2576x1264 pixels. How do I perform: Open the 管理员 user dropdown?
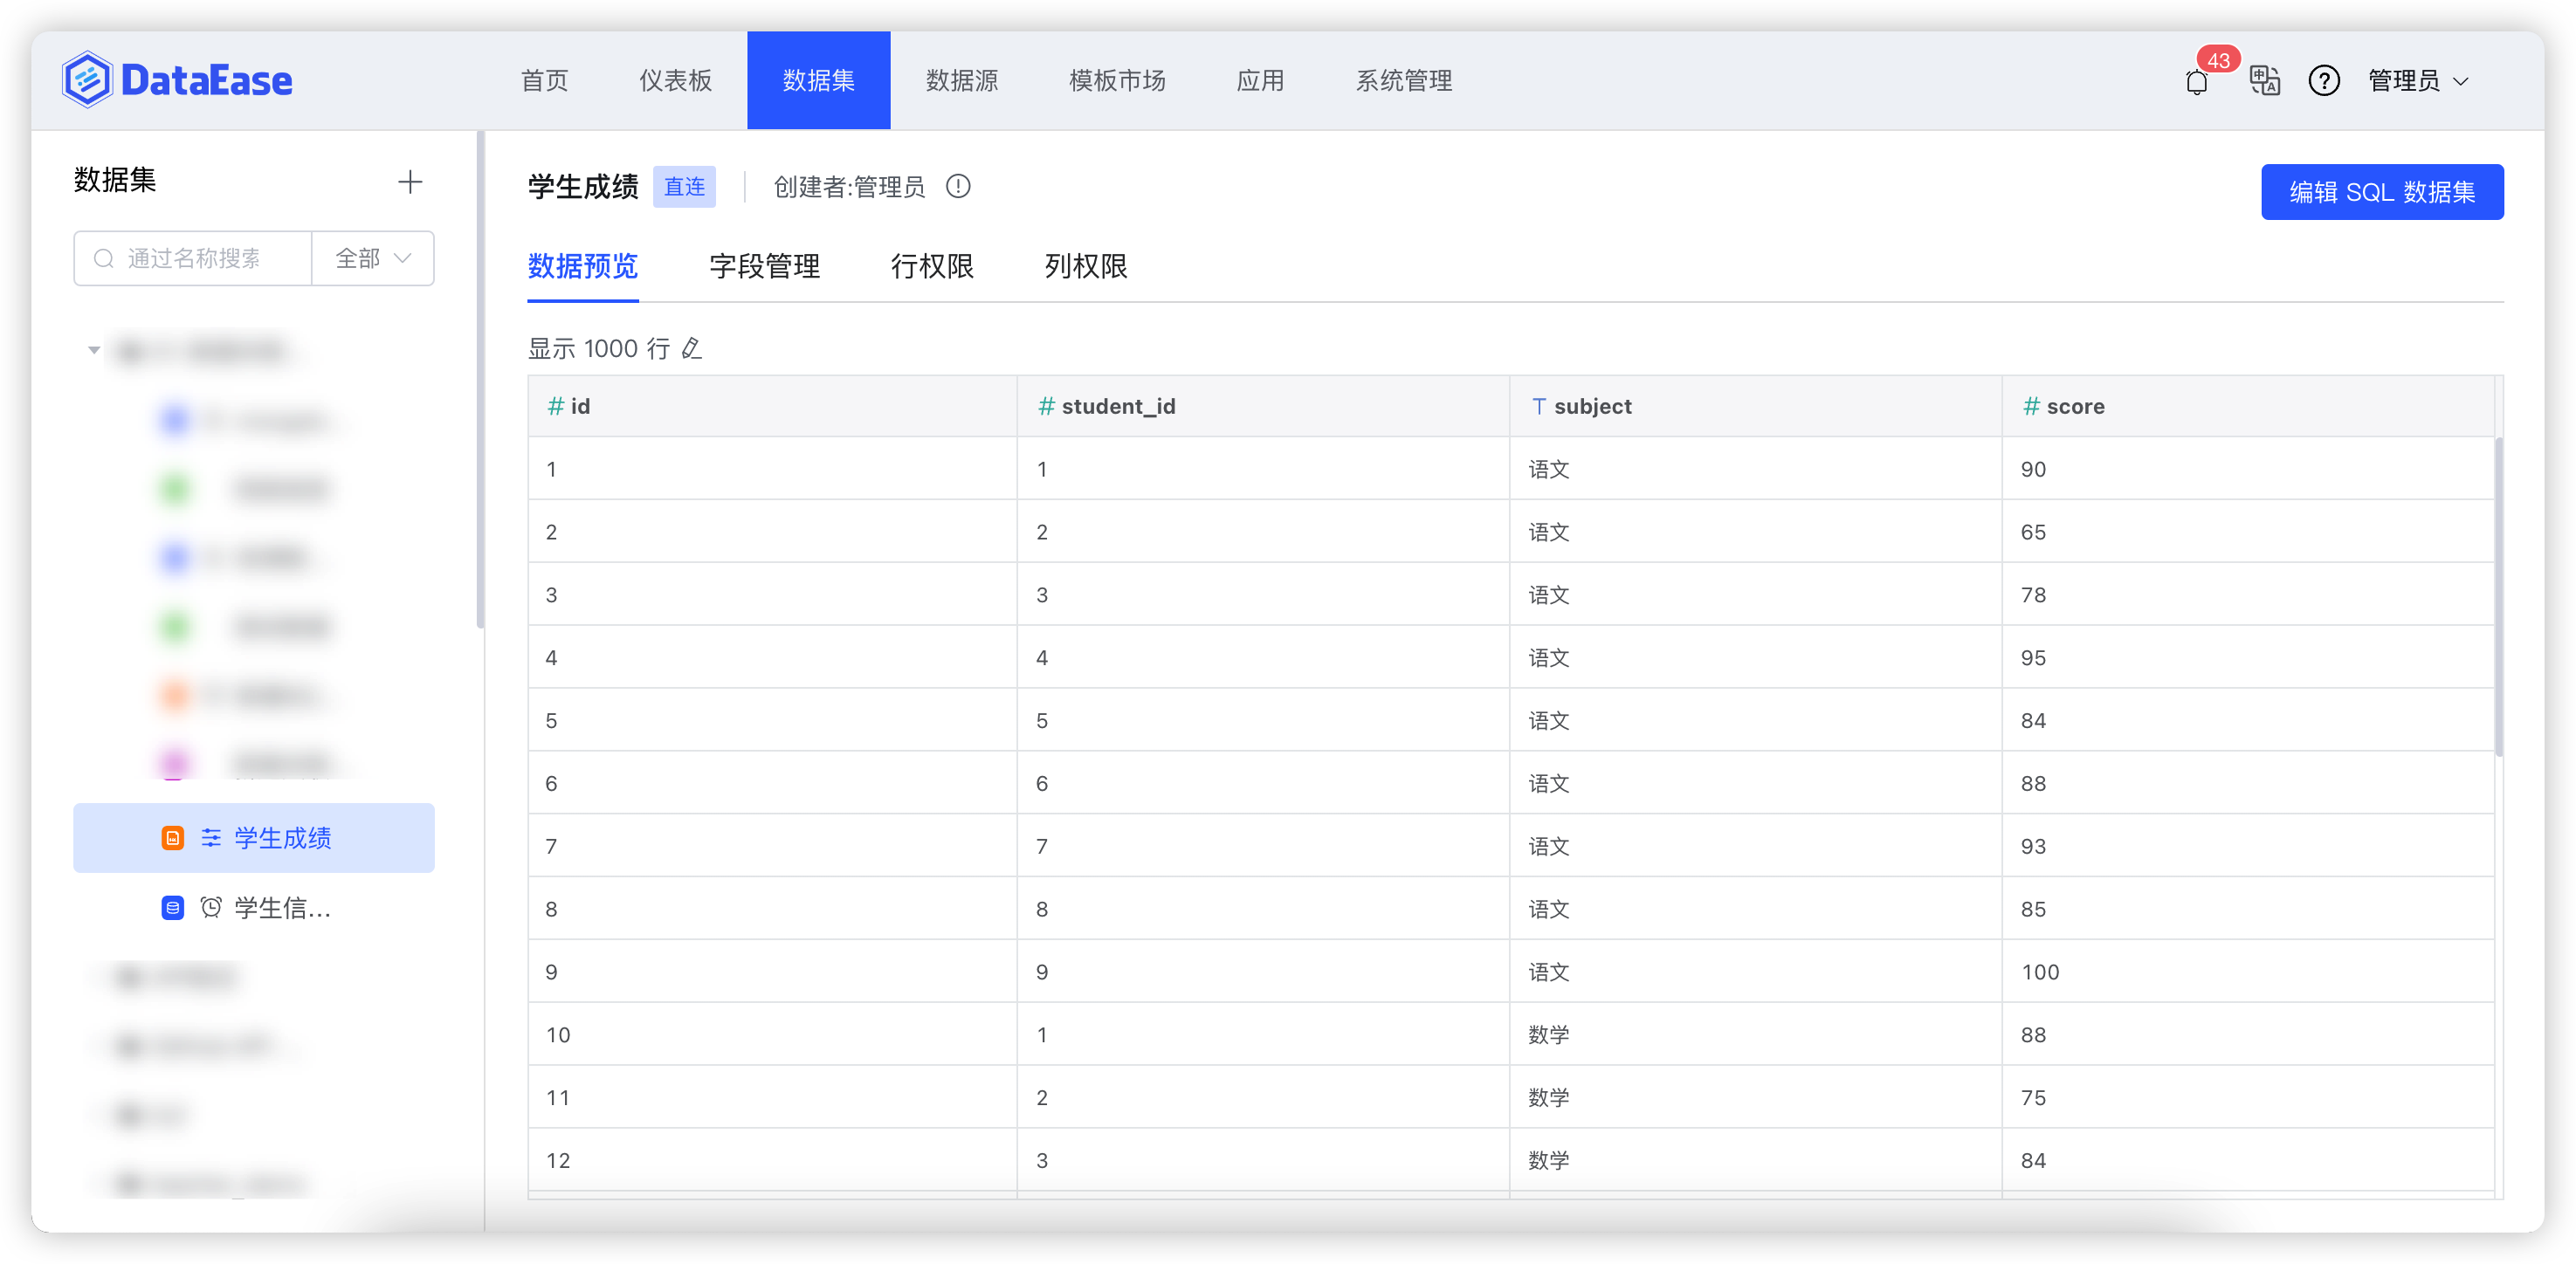pyautogui.click(x=2417, y=80)
